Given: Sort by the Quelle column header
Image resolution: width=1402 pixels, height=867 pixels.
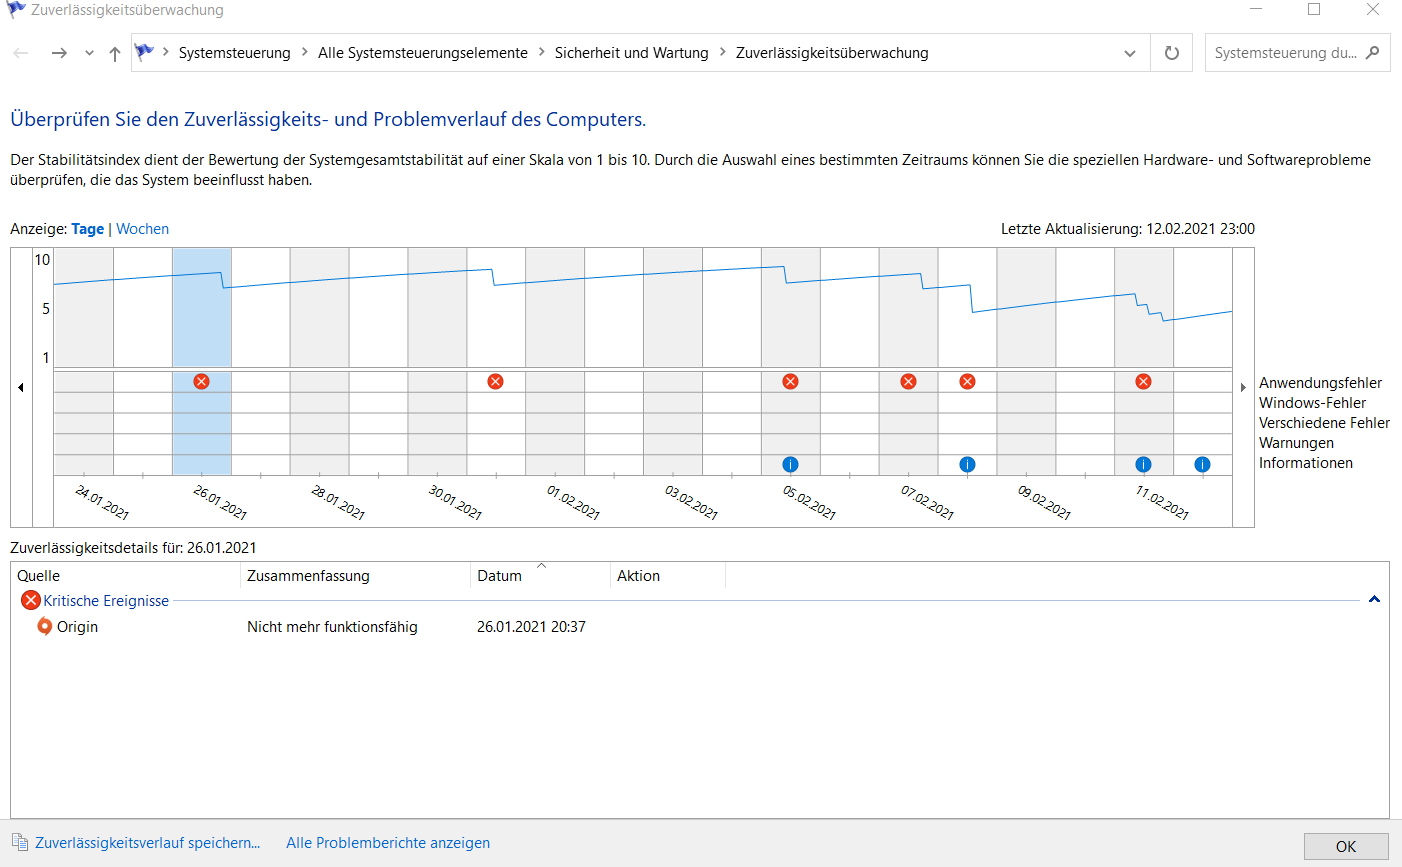Looking at the screenshot, I should 126,576.
